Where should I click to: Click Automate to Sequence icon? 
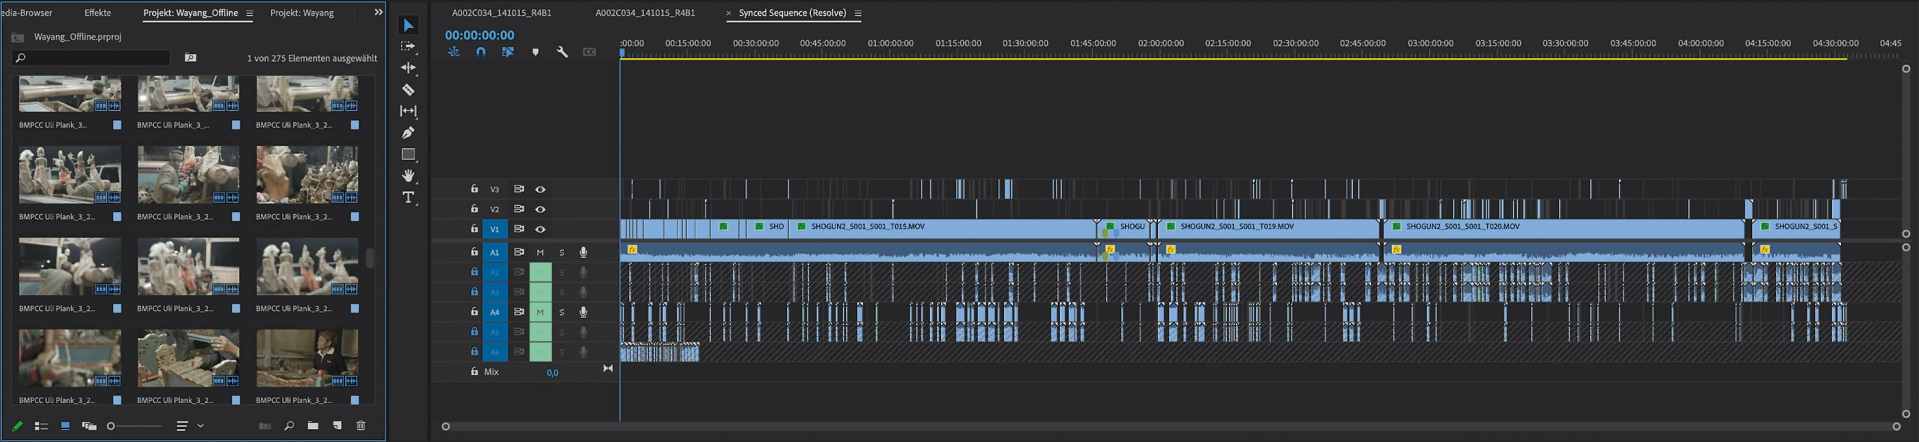click(x=265, y=426)
